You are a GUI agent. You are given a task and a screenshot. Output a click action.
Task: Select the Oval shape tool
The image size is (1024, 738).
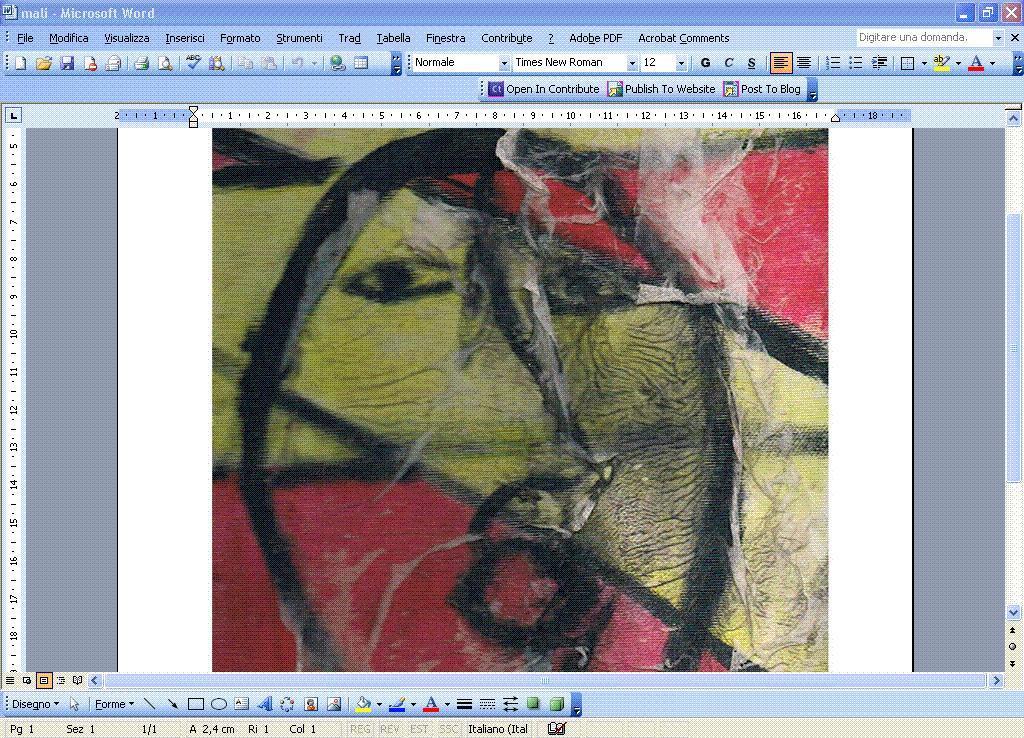click(219, 704)
